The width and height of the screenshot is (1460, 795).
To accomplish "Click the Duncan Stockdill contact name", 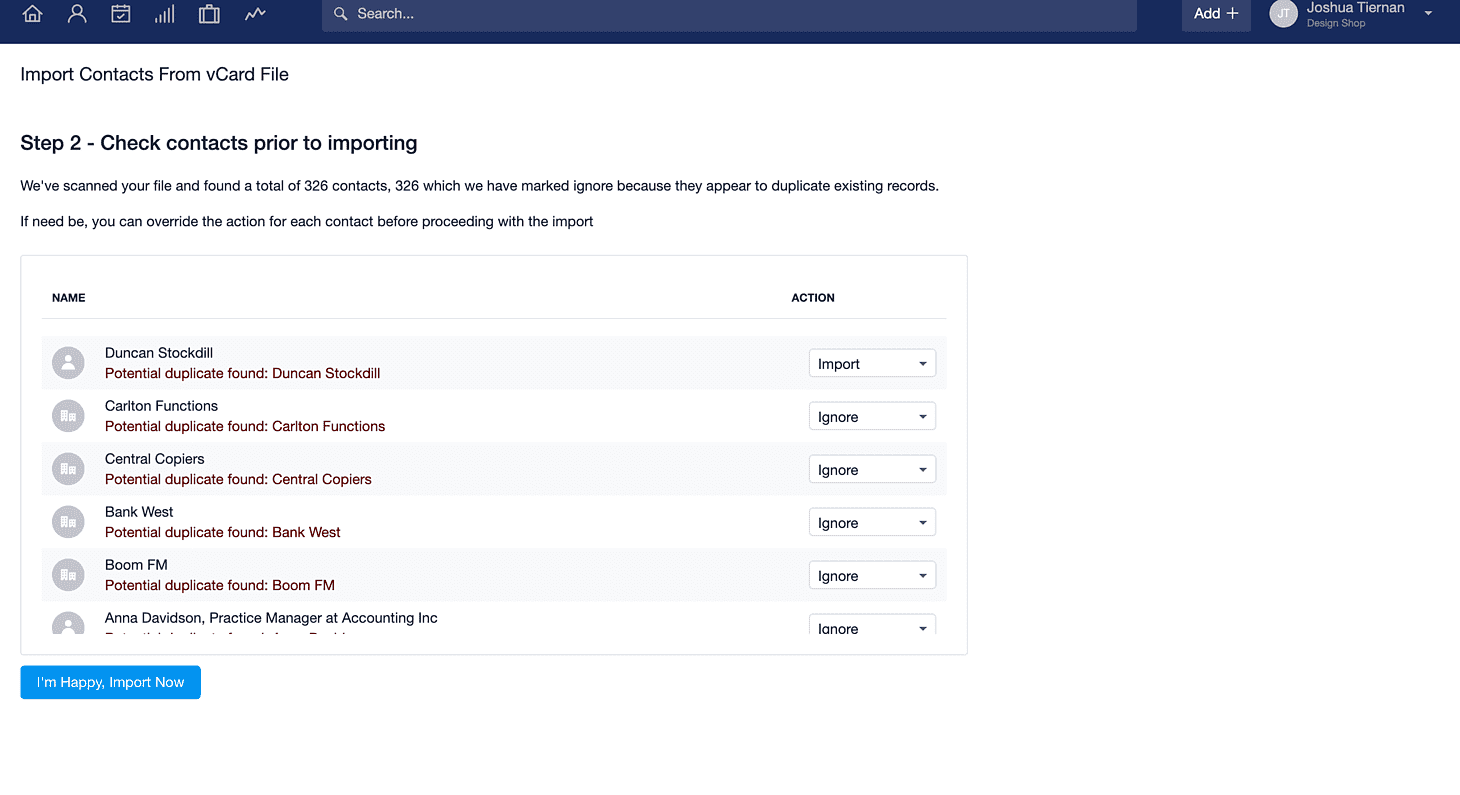I will (159, 353).
